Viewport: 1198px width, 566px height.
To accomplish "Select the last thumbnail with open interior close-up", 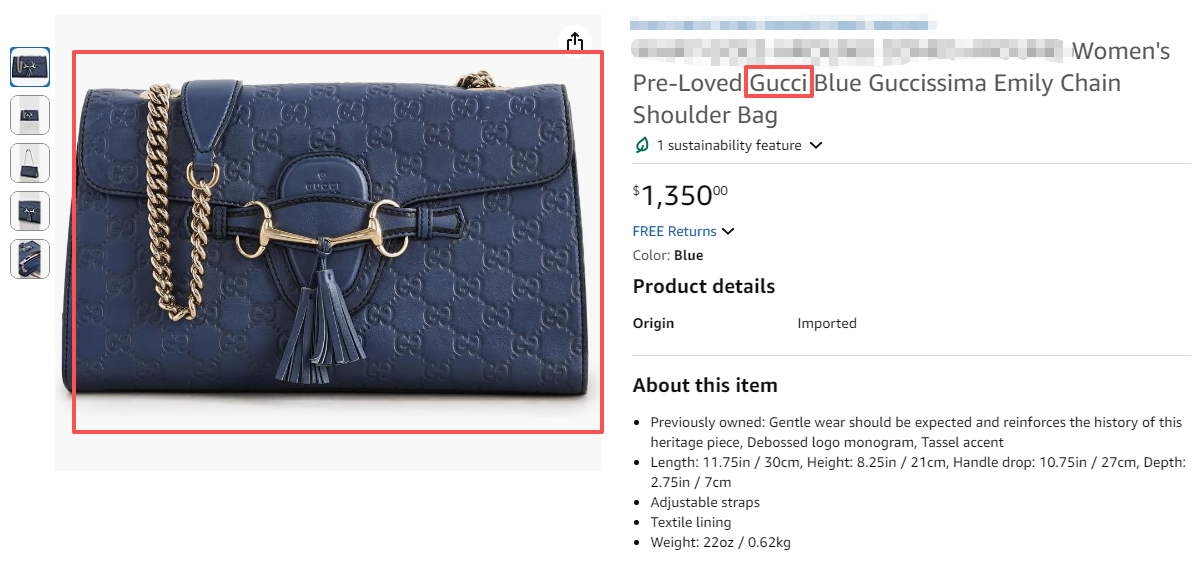I will pos(30,259).
